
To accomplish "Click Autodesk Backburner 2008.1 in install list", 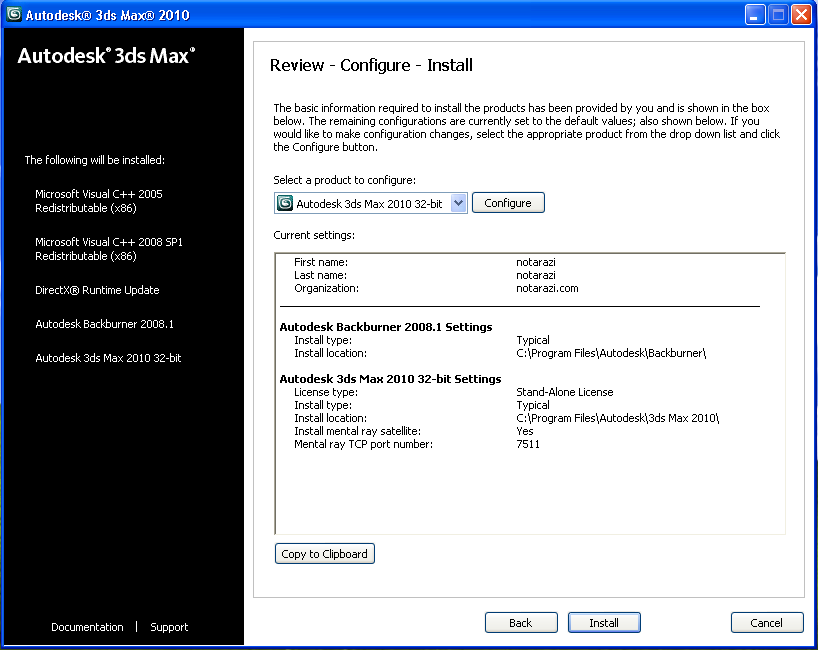I will coord(104,324).
